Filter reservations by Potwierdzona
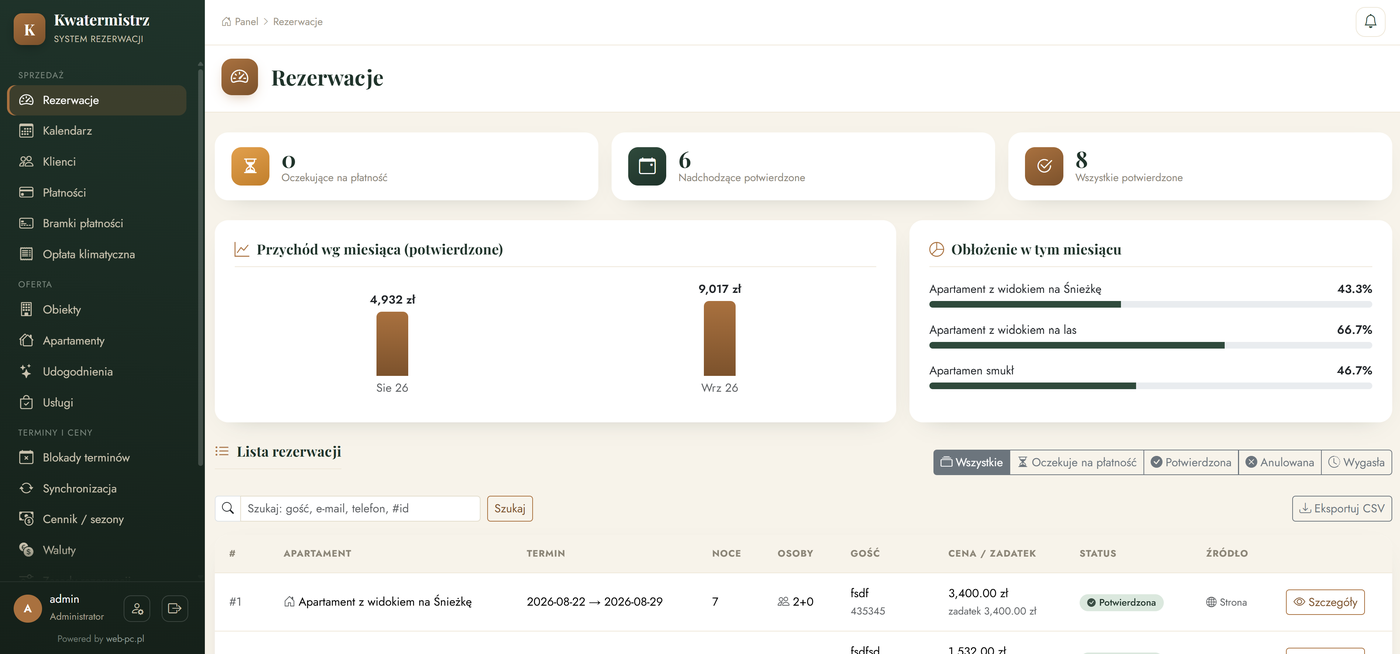Viewport: 1400px width, 654px height. click(x=1191, y=462)
